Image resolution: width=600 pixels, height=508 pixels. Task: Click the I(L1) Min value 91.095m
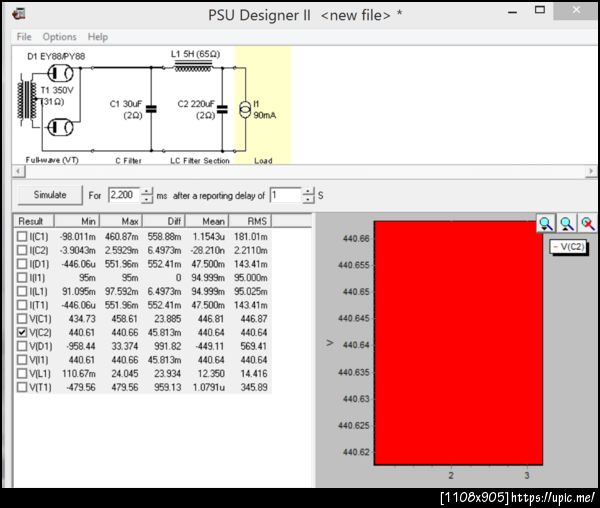pos(78,292)
